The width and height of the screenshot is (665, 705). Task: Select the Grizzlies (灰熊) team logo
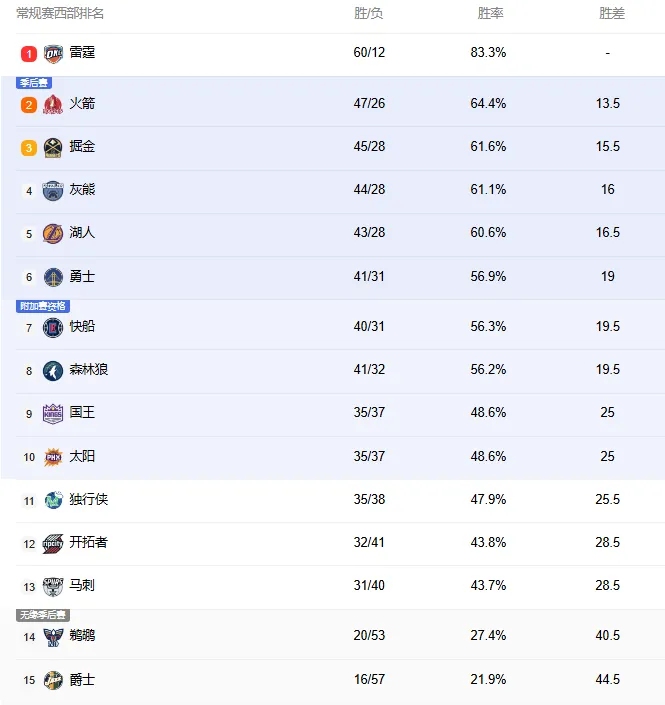click(x=53, y=191)
